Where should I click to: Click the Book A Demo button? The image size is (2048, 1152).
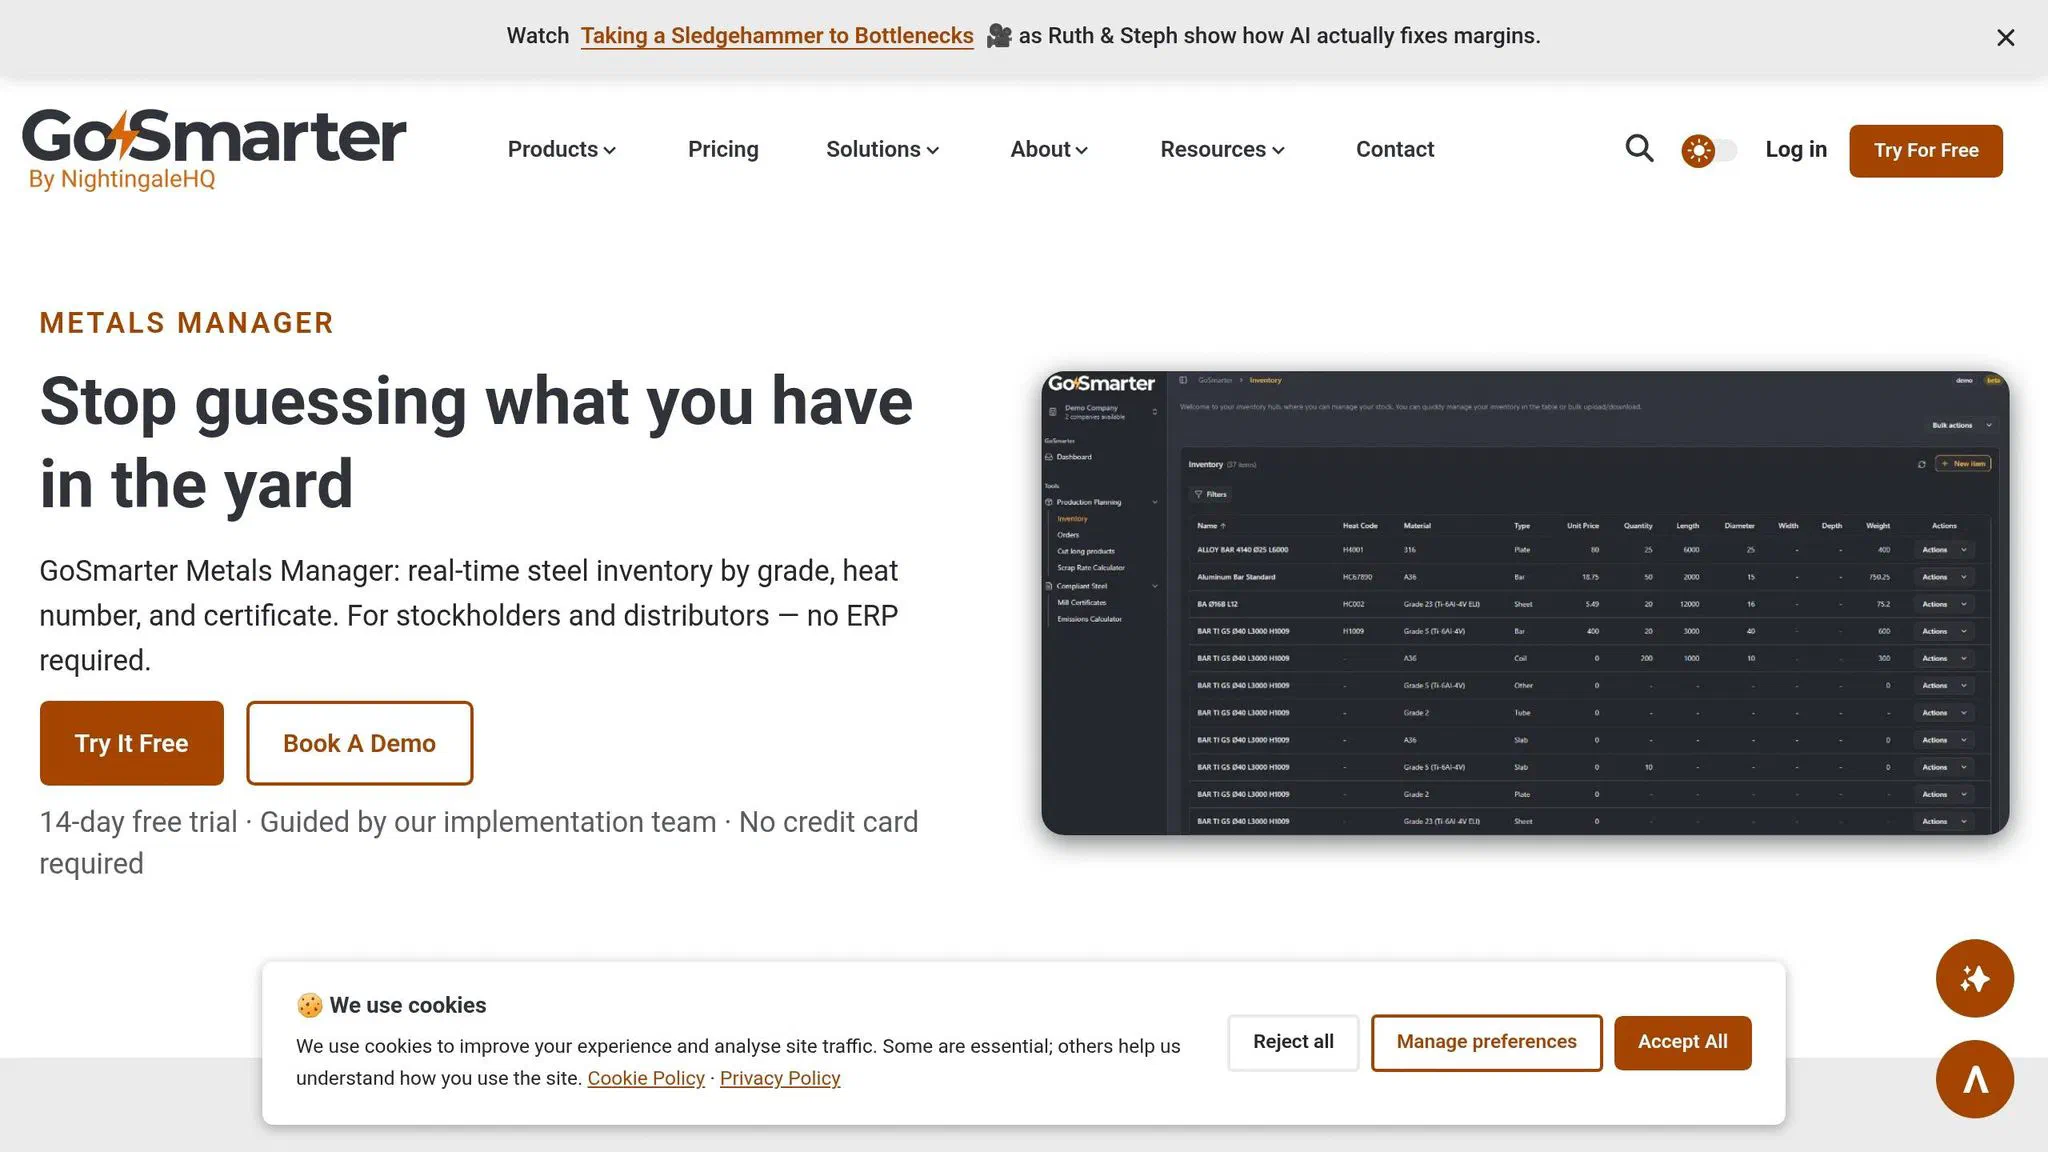tap(359, 743)
